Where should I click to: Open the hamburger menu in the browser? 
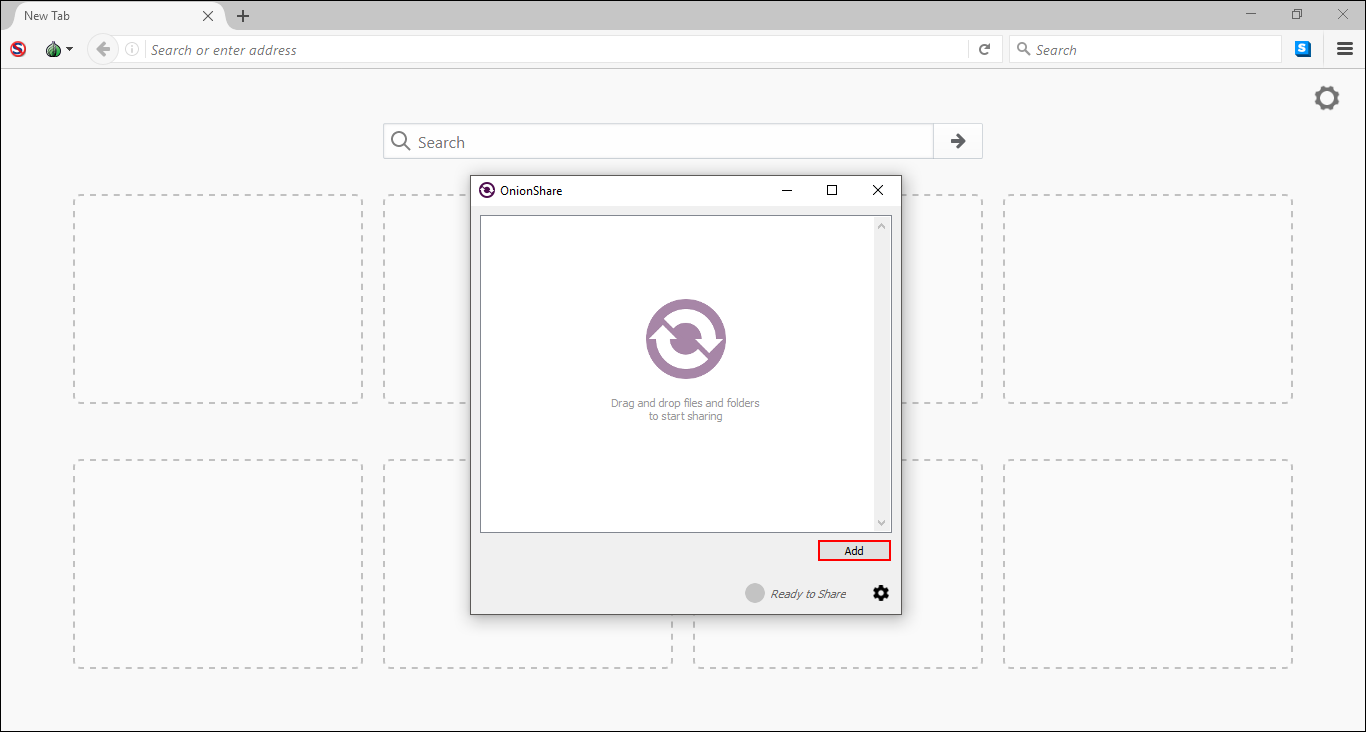coord(1345,49)
